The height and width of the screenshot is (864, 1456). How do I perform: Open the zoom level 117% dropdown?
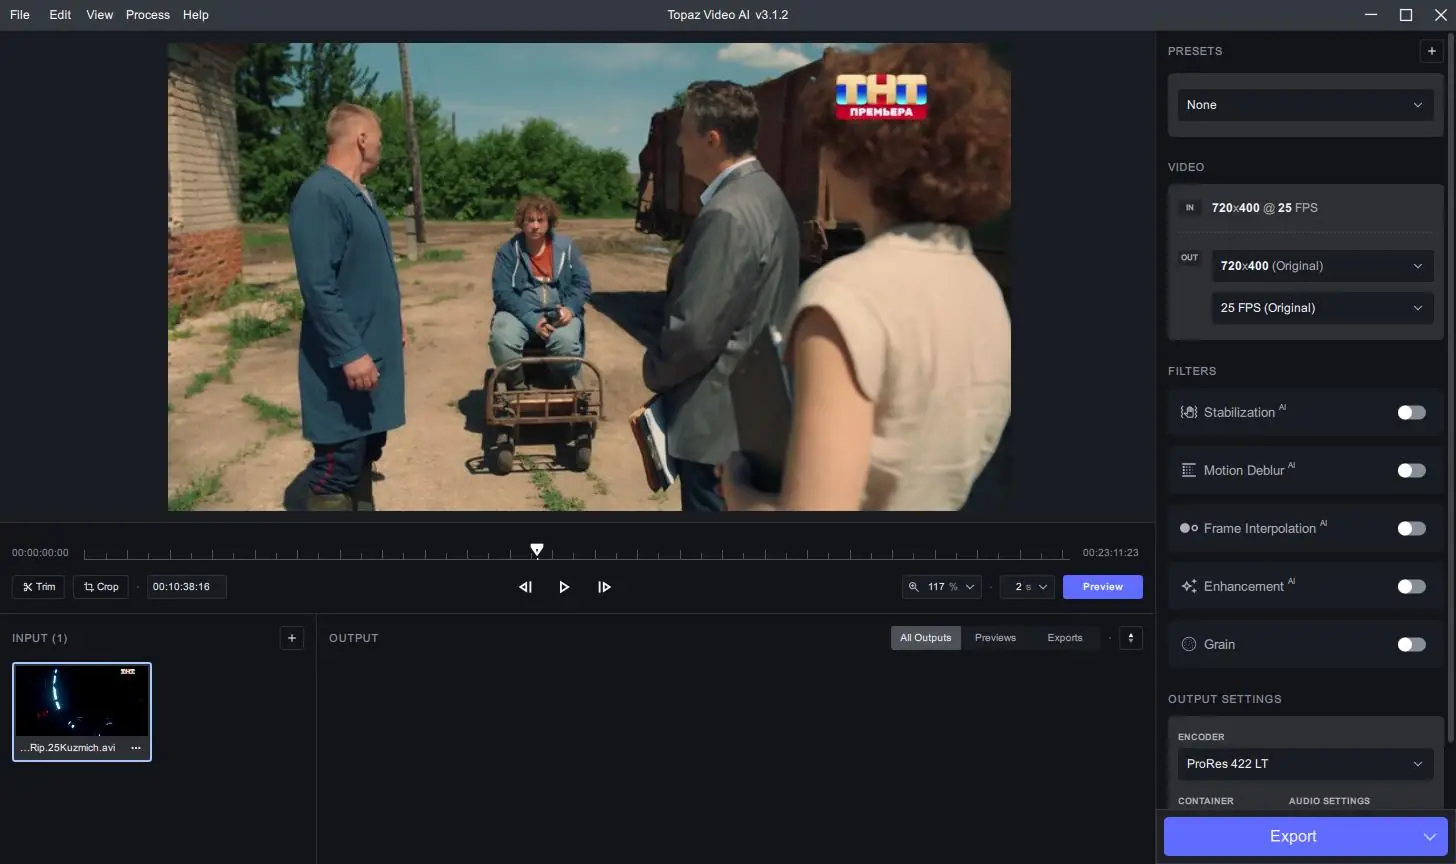tap(941, 587)
